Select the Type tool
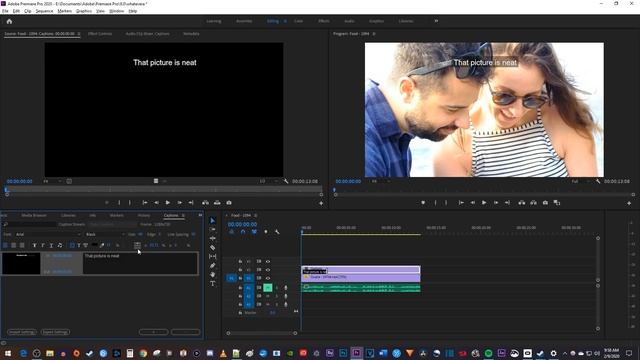Image resolution: width=640 pixels, height=360 pixels. coord(213,283)
